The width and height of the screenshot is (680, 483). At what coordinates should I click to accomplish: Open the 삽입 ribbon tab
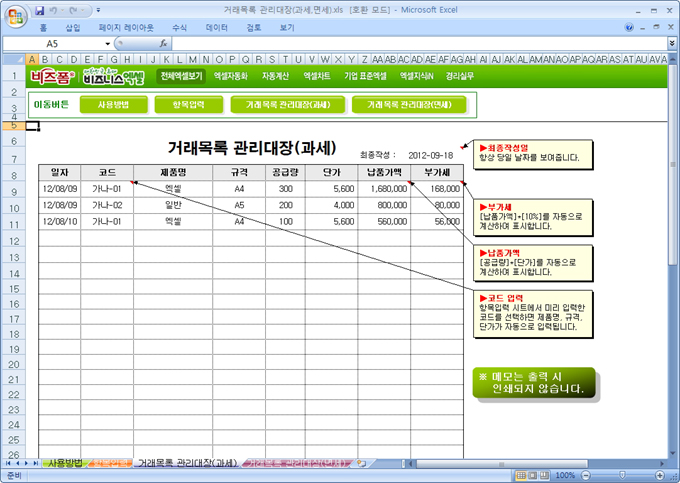point(73,28)
